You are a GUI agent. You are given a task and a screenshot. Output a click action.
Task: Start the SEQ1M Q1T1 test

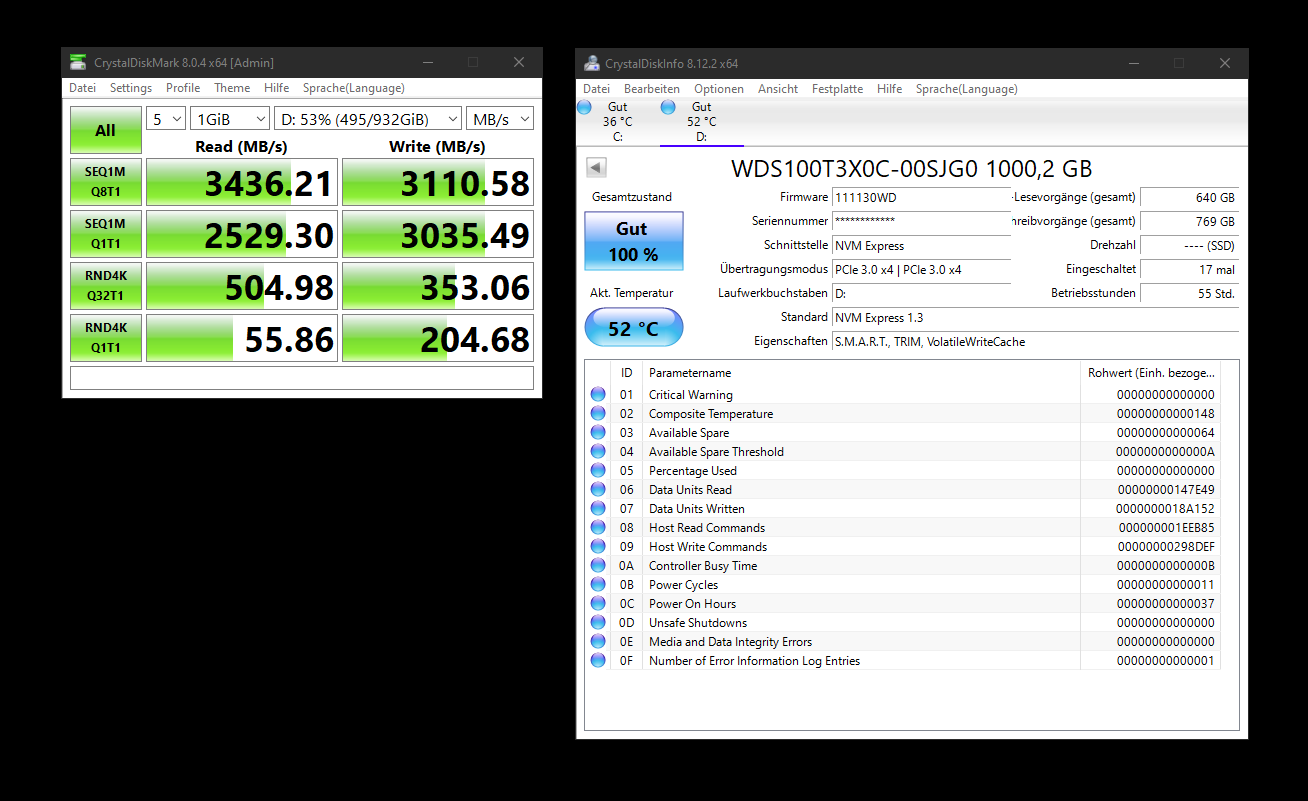coord(105,233)
